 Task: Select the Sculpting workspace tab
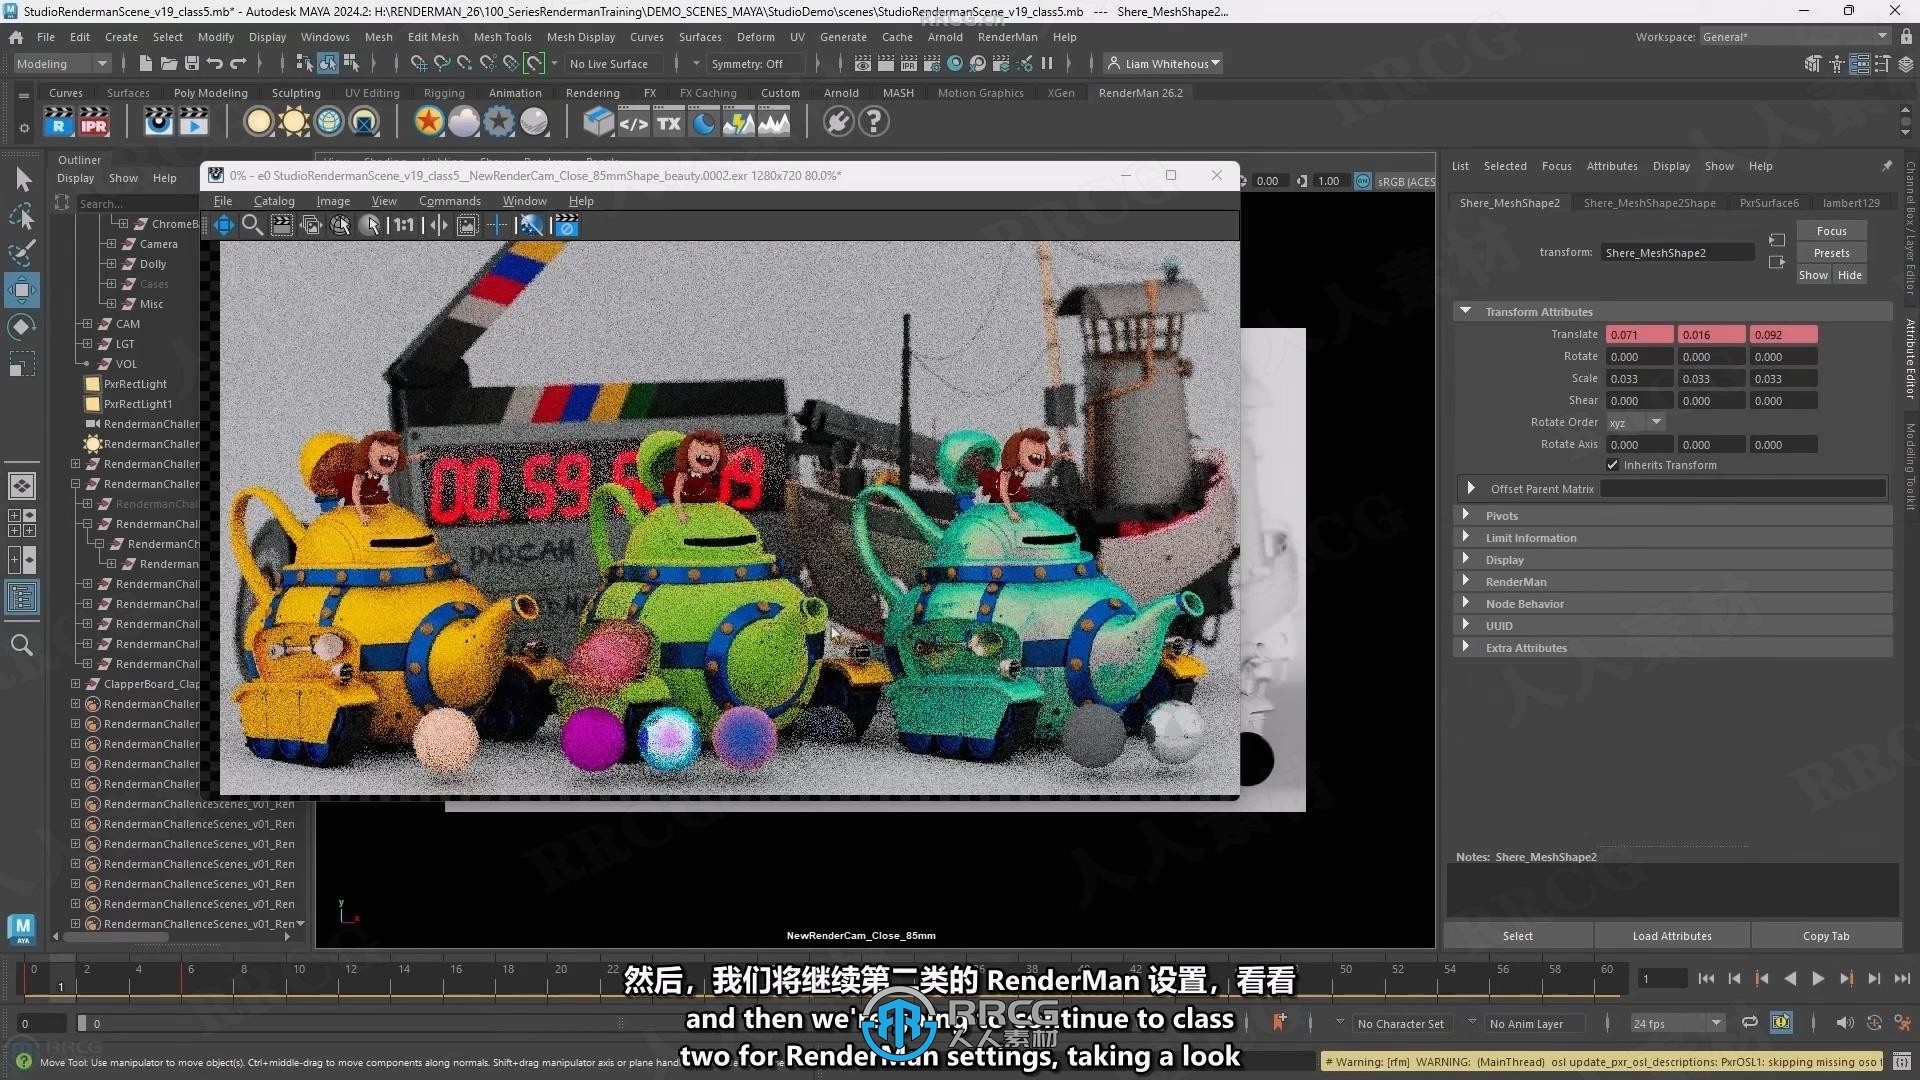click(295, 92)
